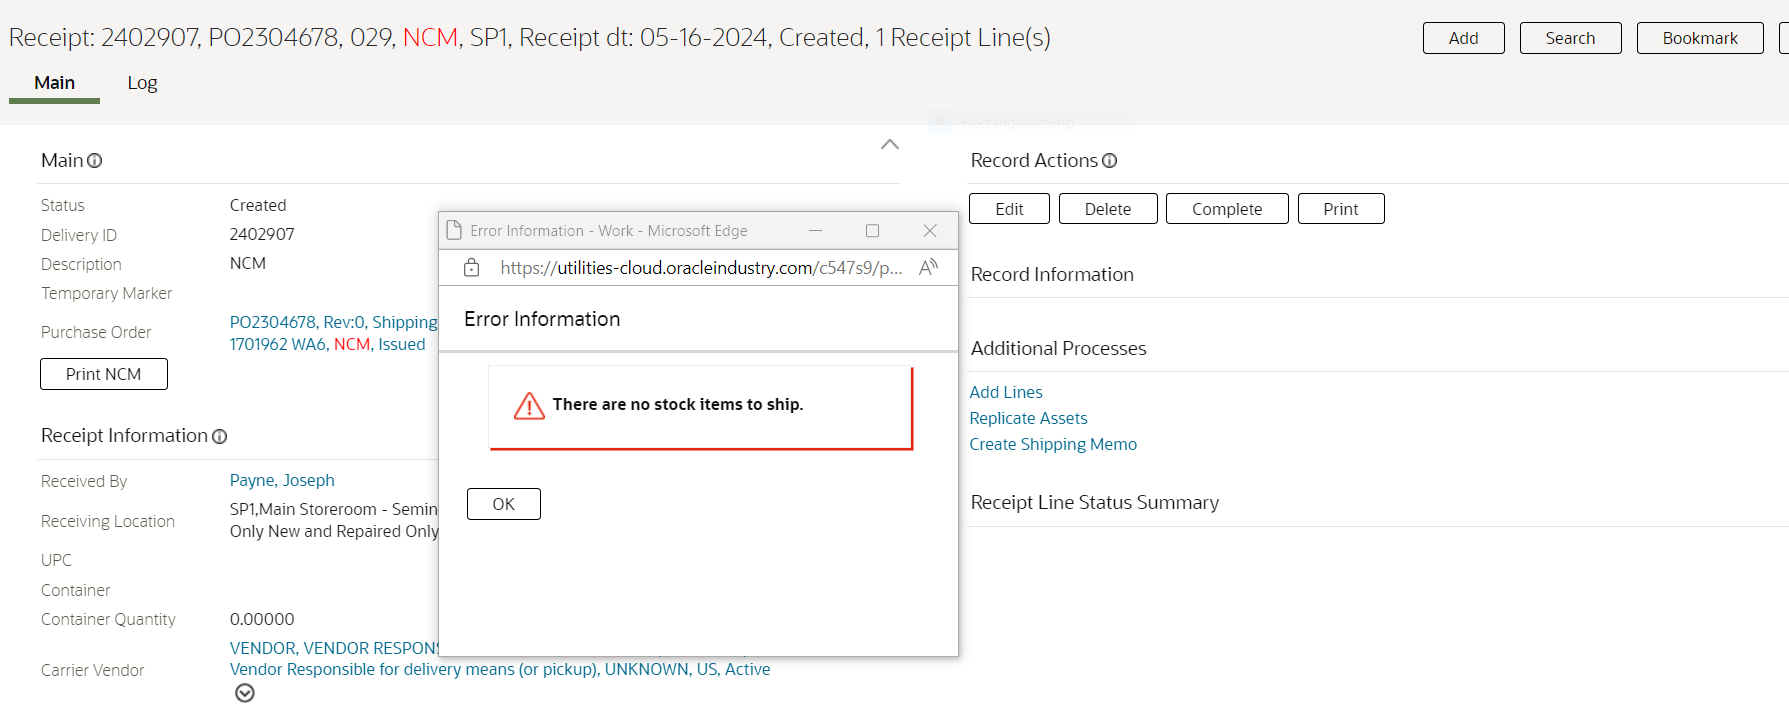This screenshot has width=1789, height=704.
Task: Click the popup URL address field
Action: [x=700, y=268]
